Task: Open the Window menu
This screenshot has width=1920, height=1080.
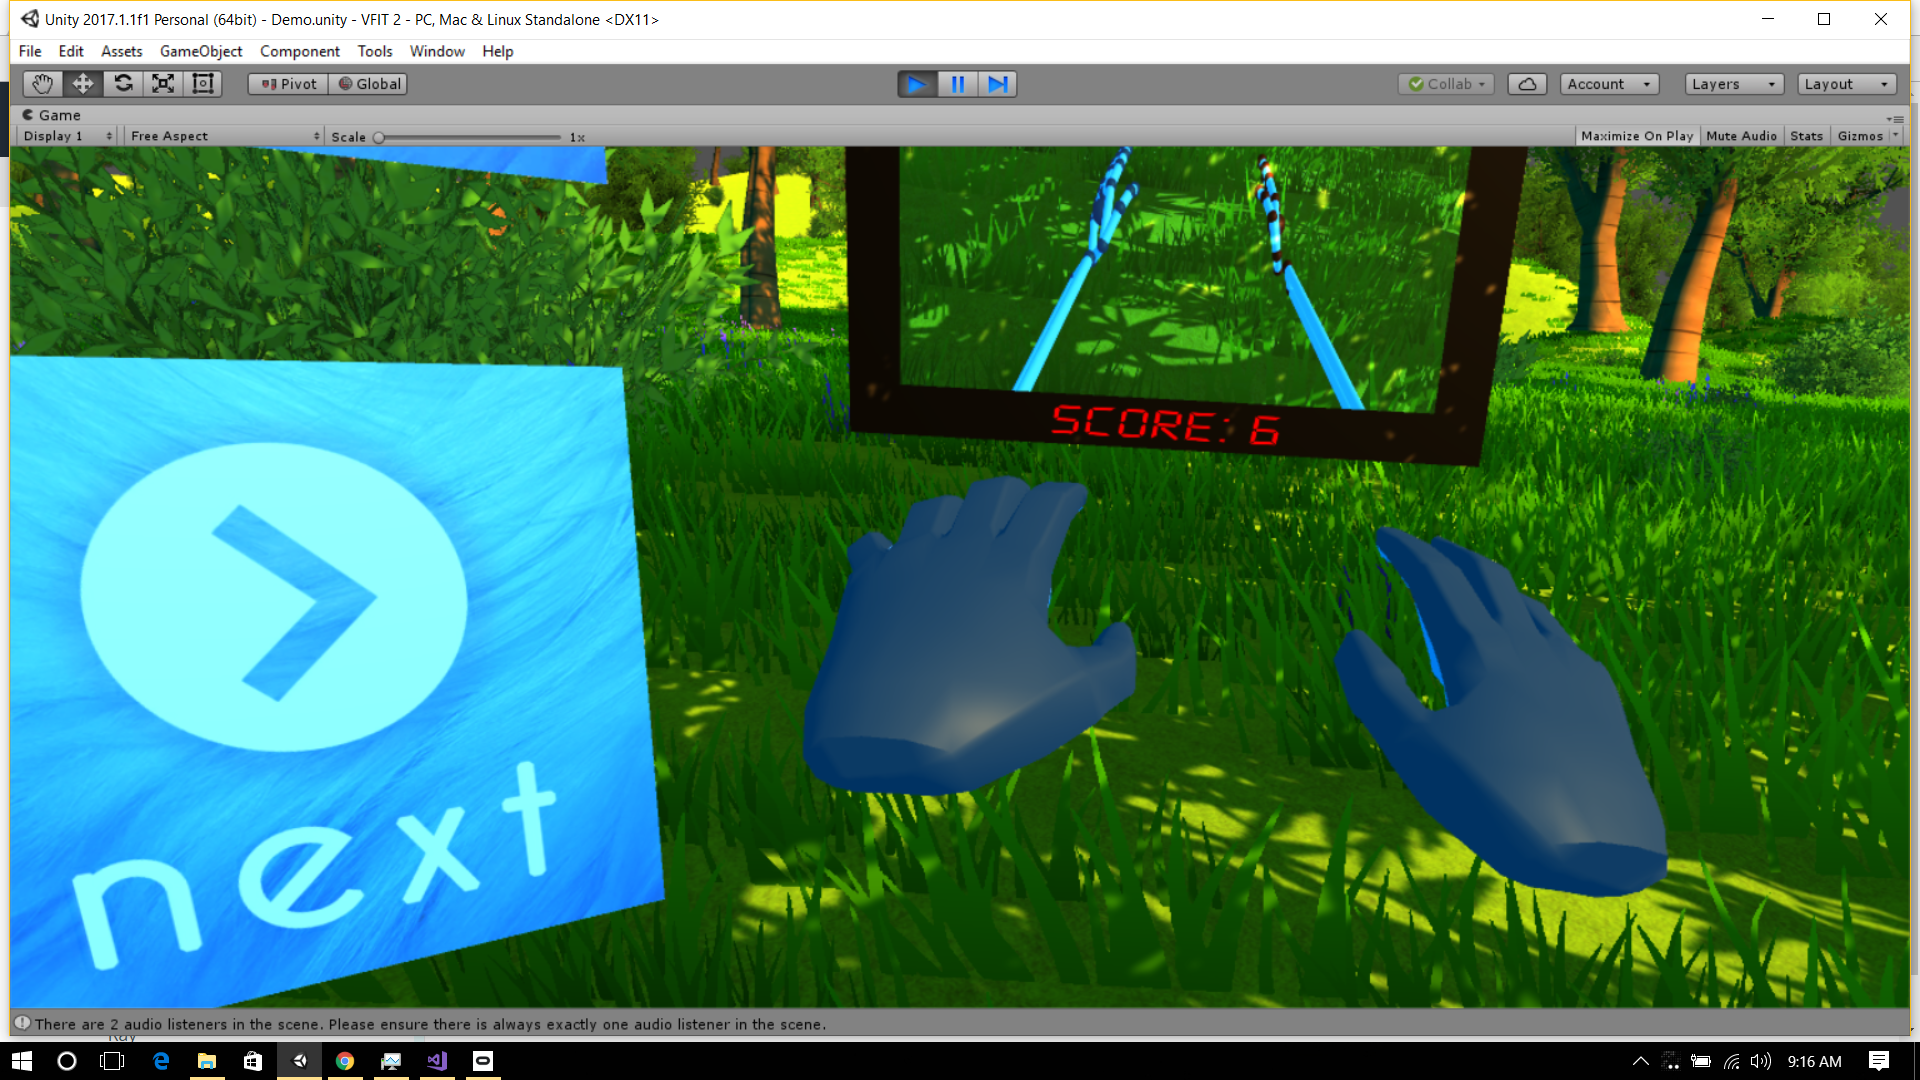Action: click(x=437, y=51)
